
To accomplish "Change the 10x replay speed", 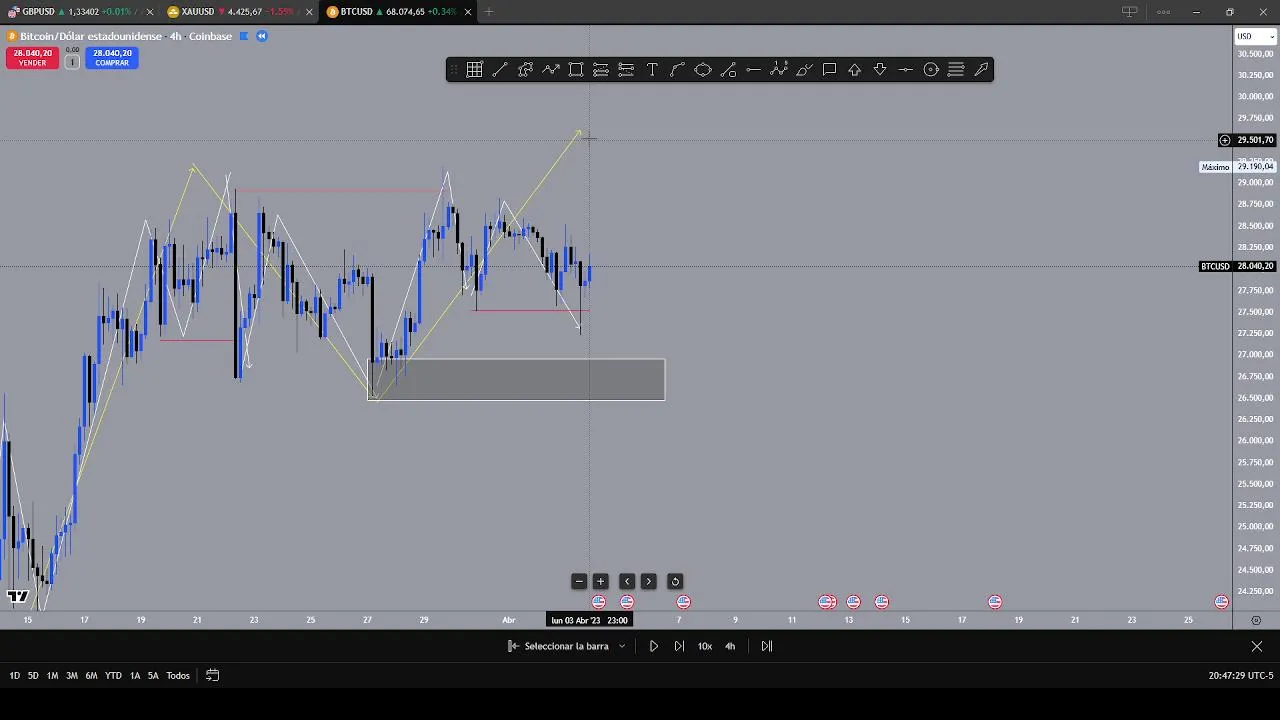I will [705, 646].
